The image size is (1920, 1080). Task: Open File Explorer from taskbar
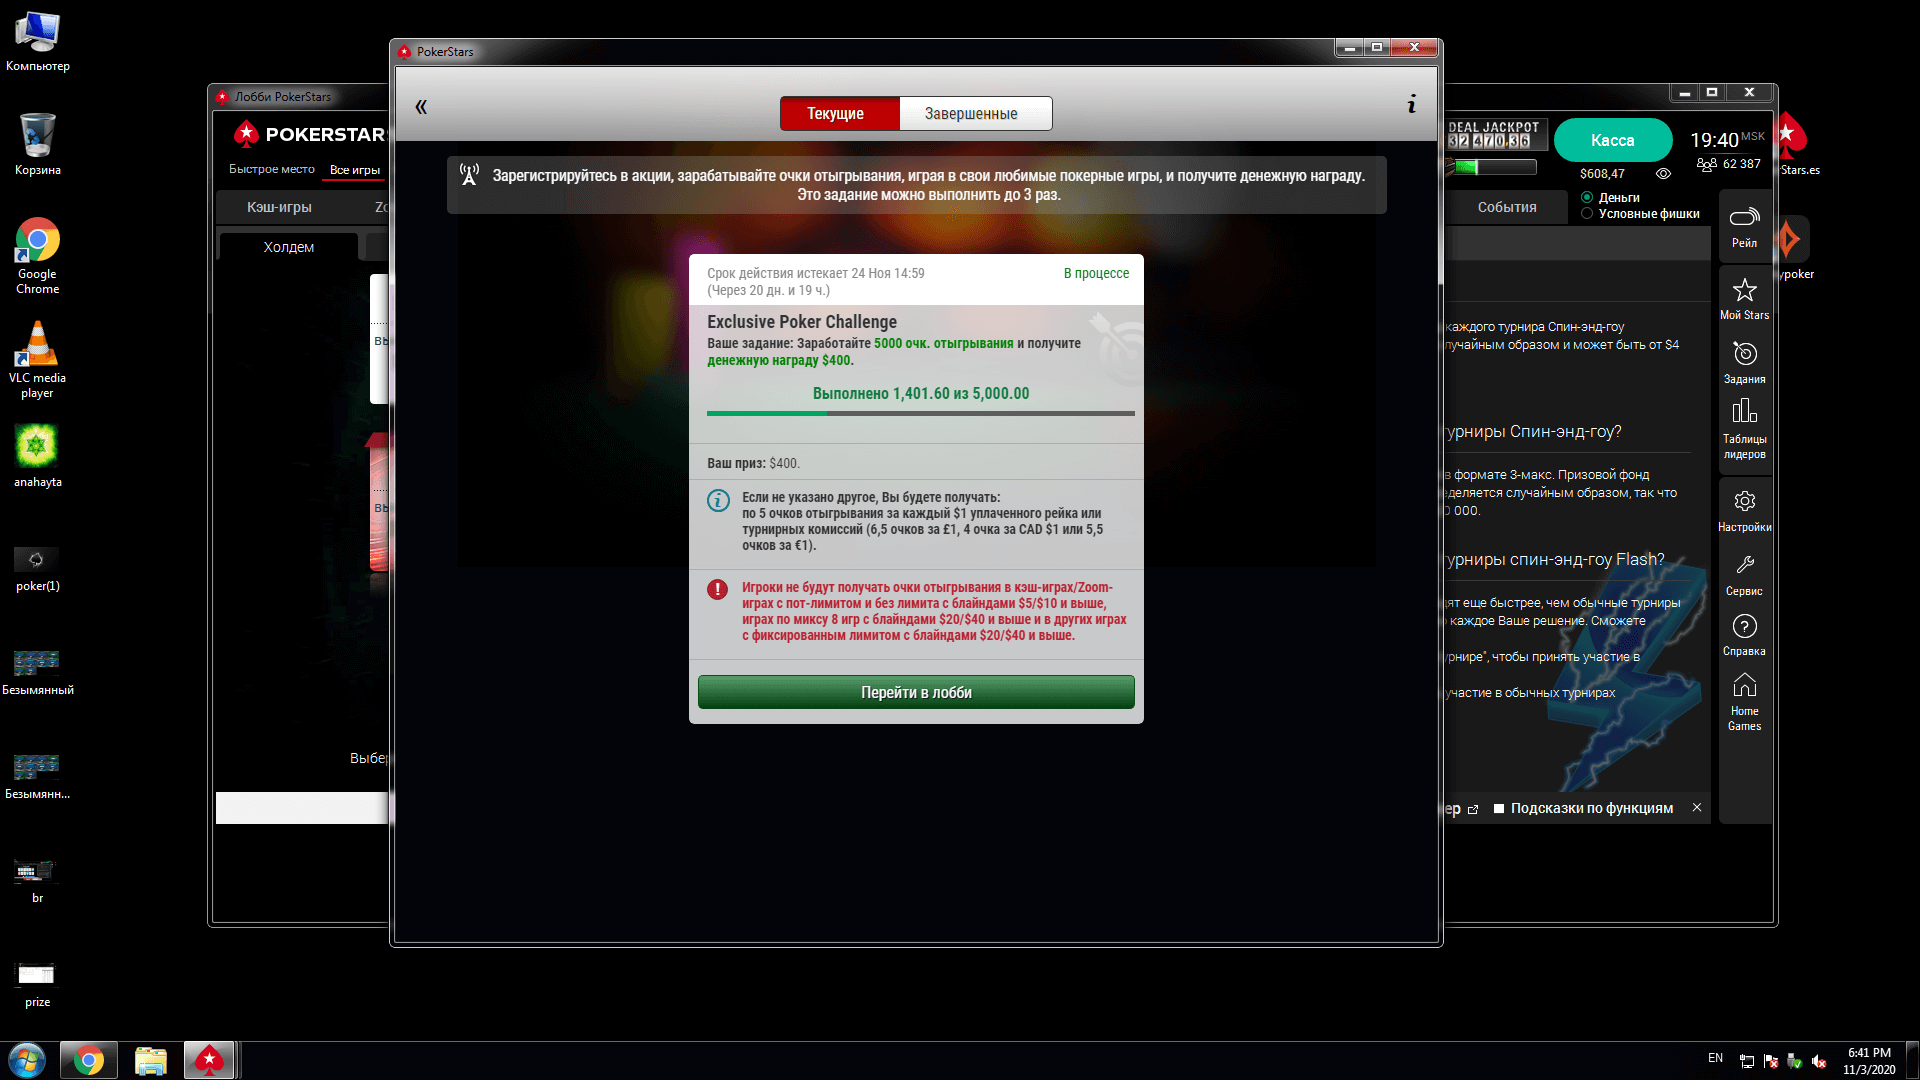click(151, 1060)
